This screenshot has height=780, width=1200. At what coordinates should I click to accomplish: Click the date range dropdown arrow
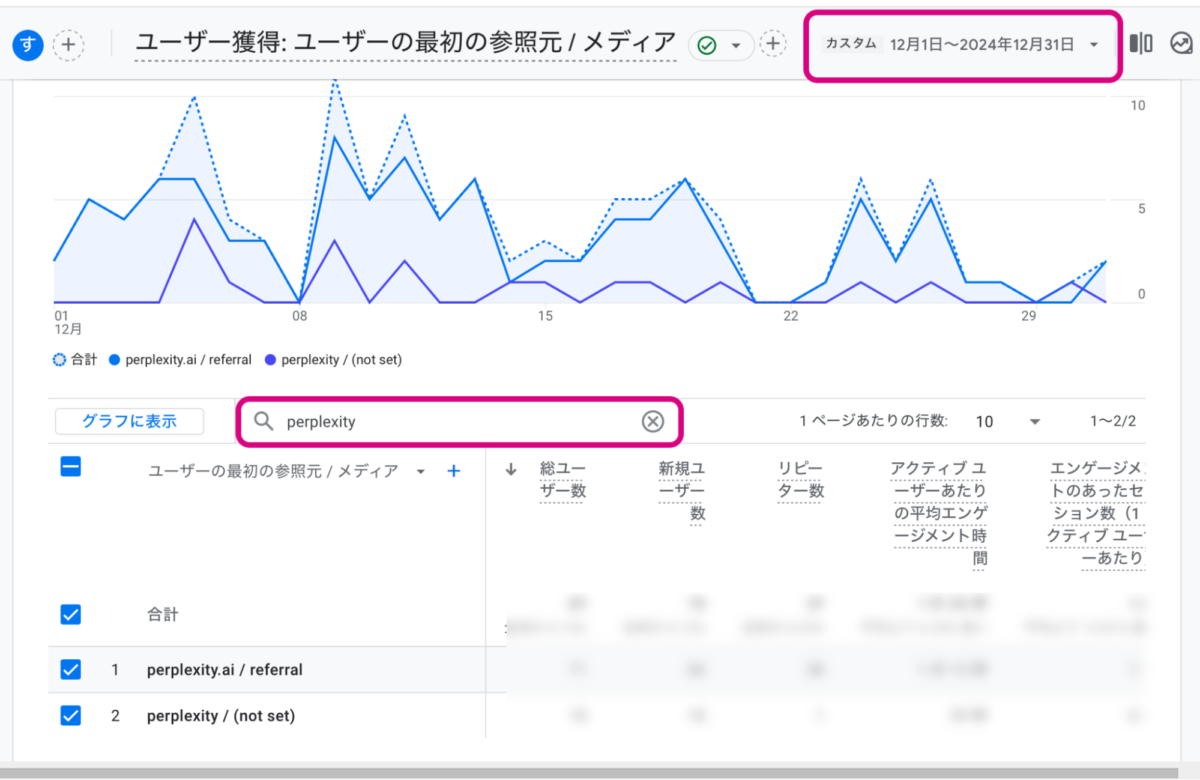point(1094,44)
